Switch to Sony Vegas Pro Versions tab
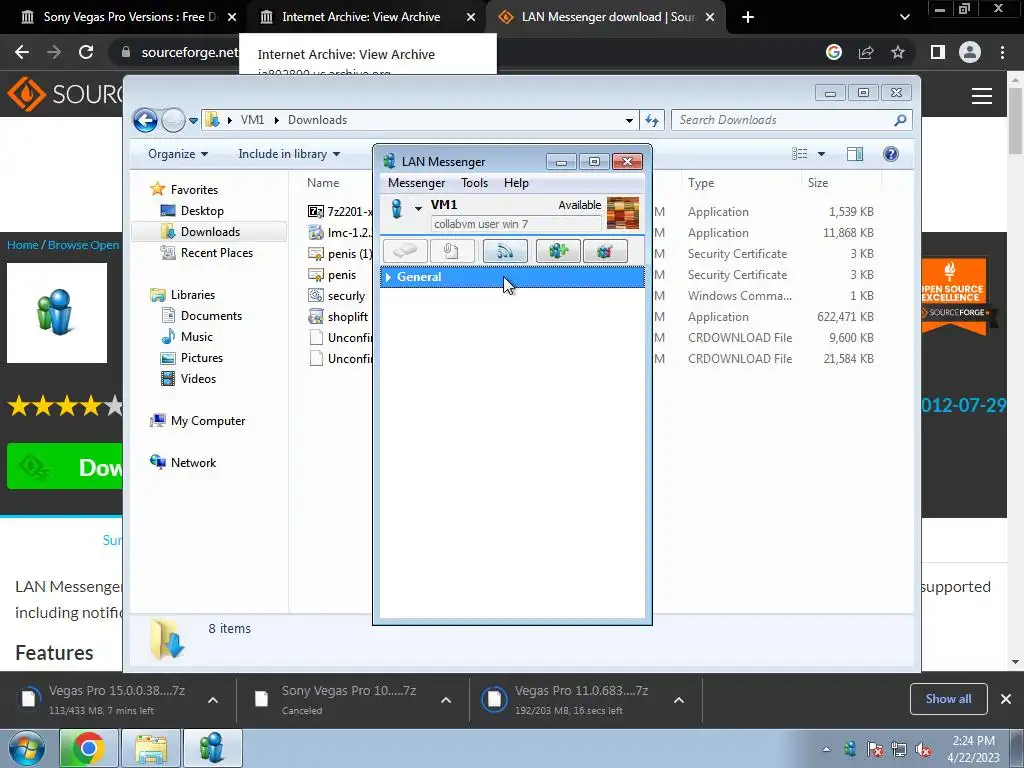This screenshot has height=768, width=1024. point(128,17)
